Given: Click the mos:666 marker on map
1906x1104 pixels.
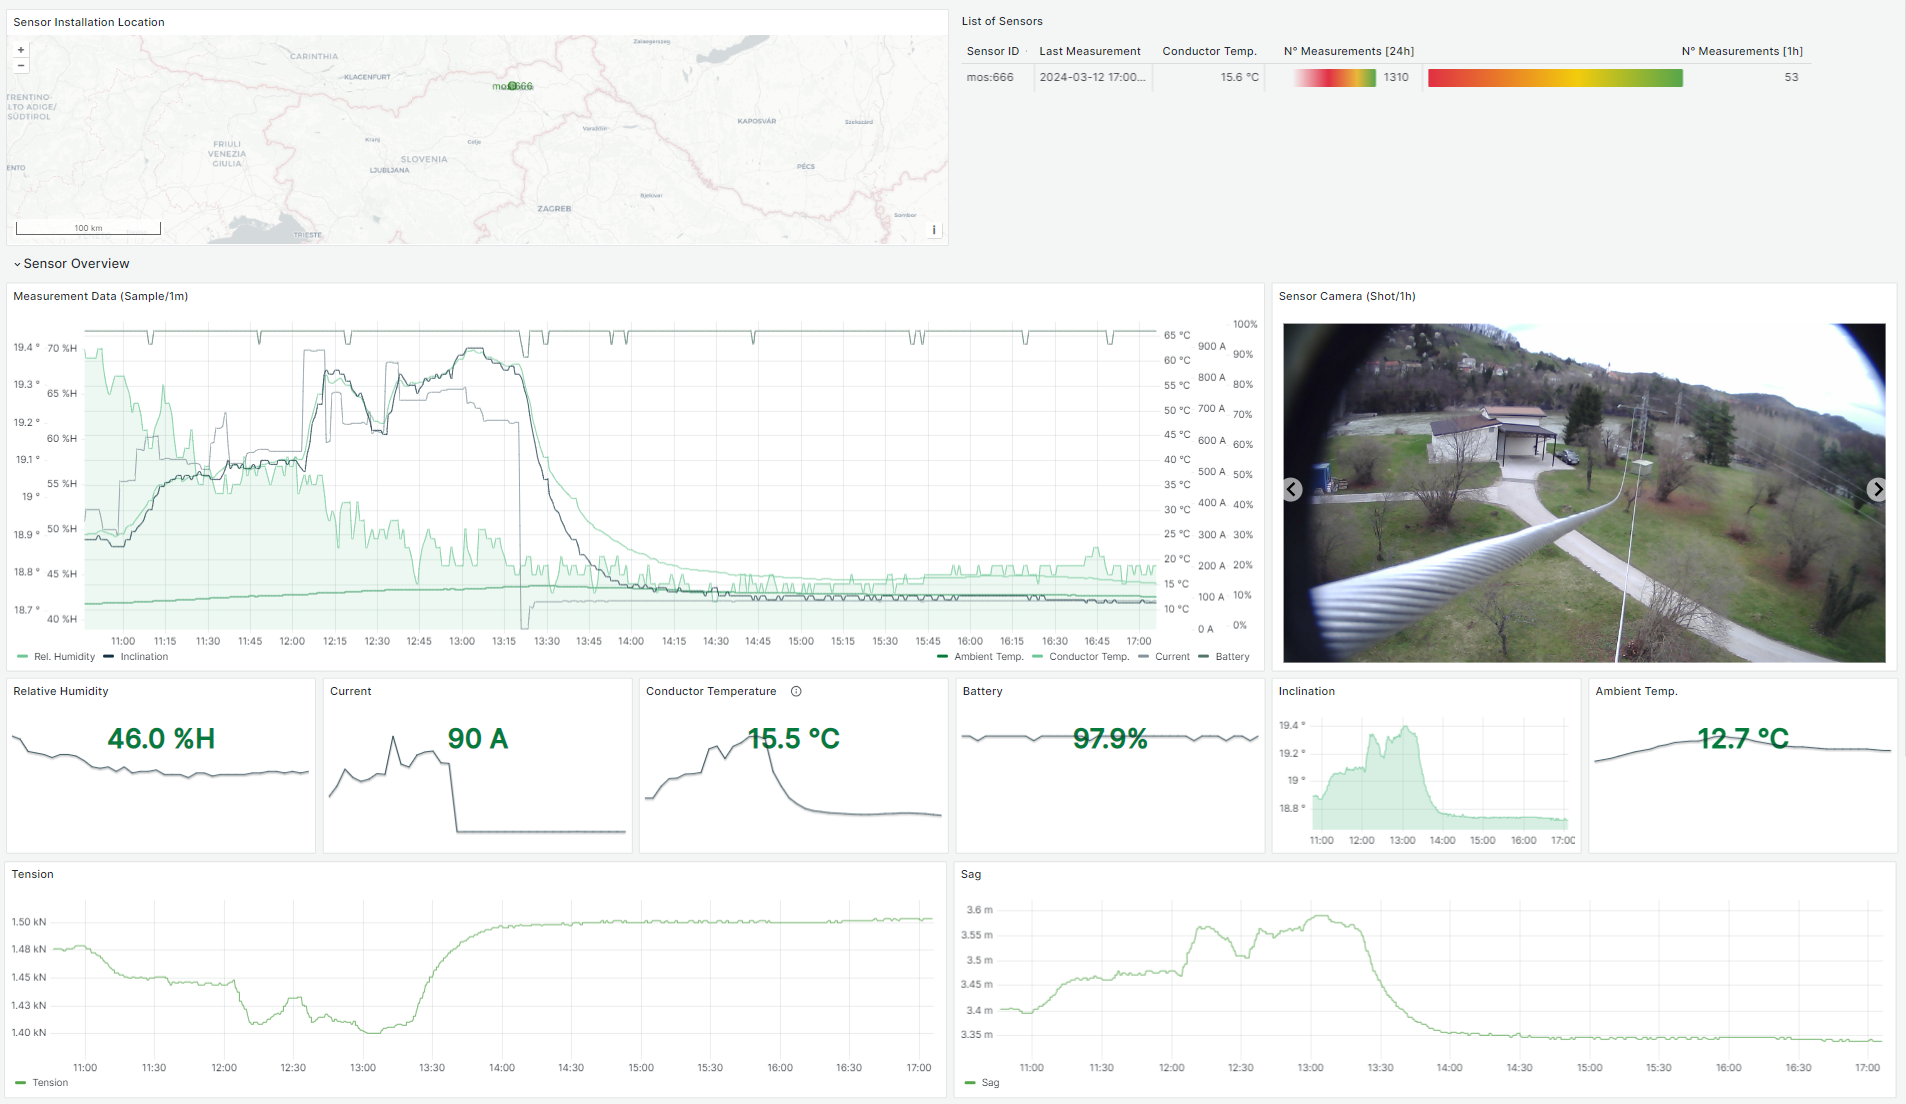Looking at the screenshot, I should (513, 87).
